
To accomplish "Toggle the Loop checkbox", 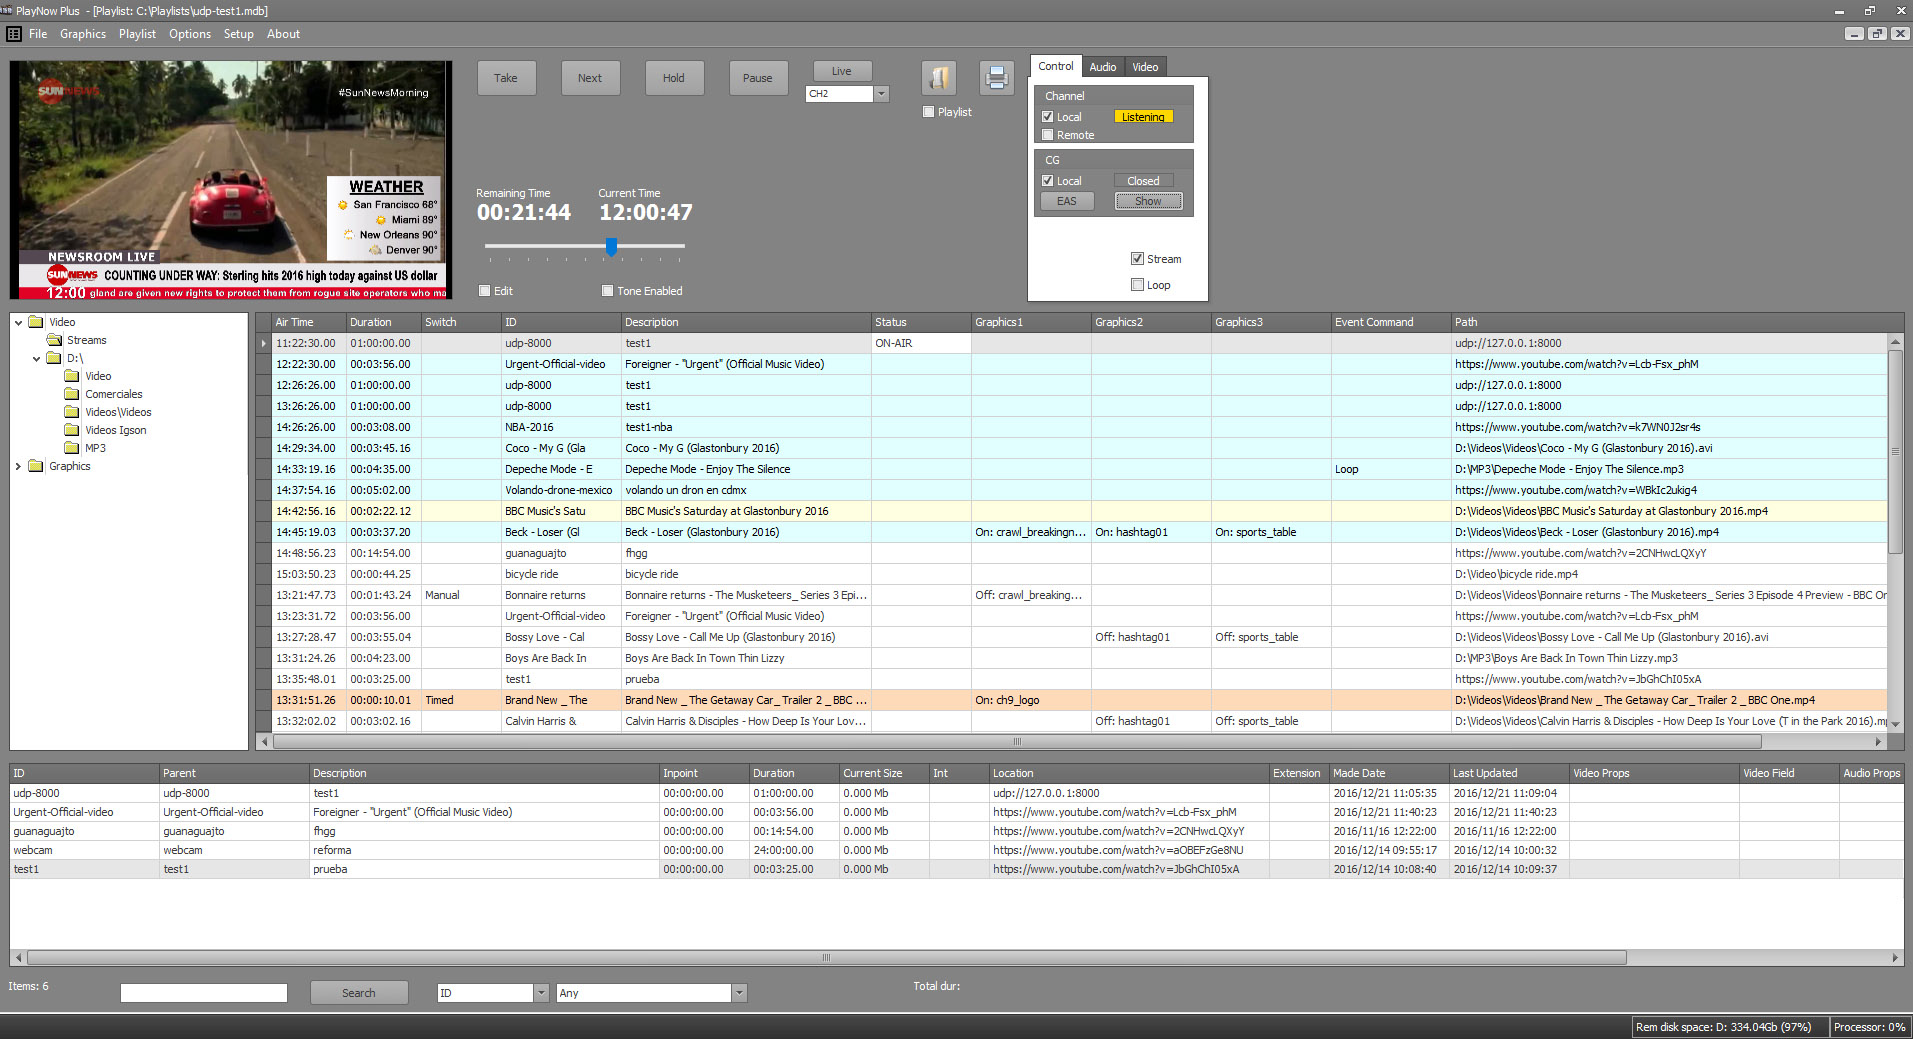I will point(1137,285).
